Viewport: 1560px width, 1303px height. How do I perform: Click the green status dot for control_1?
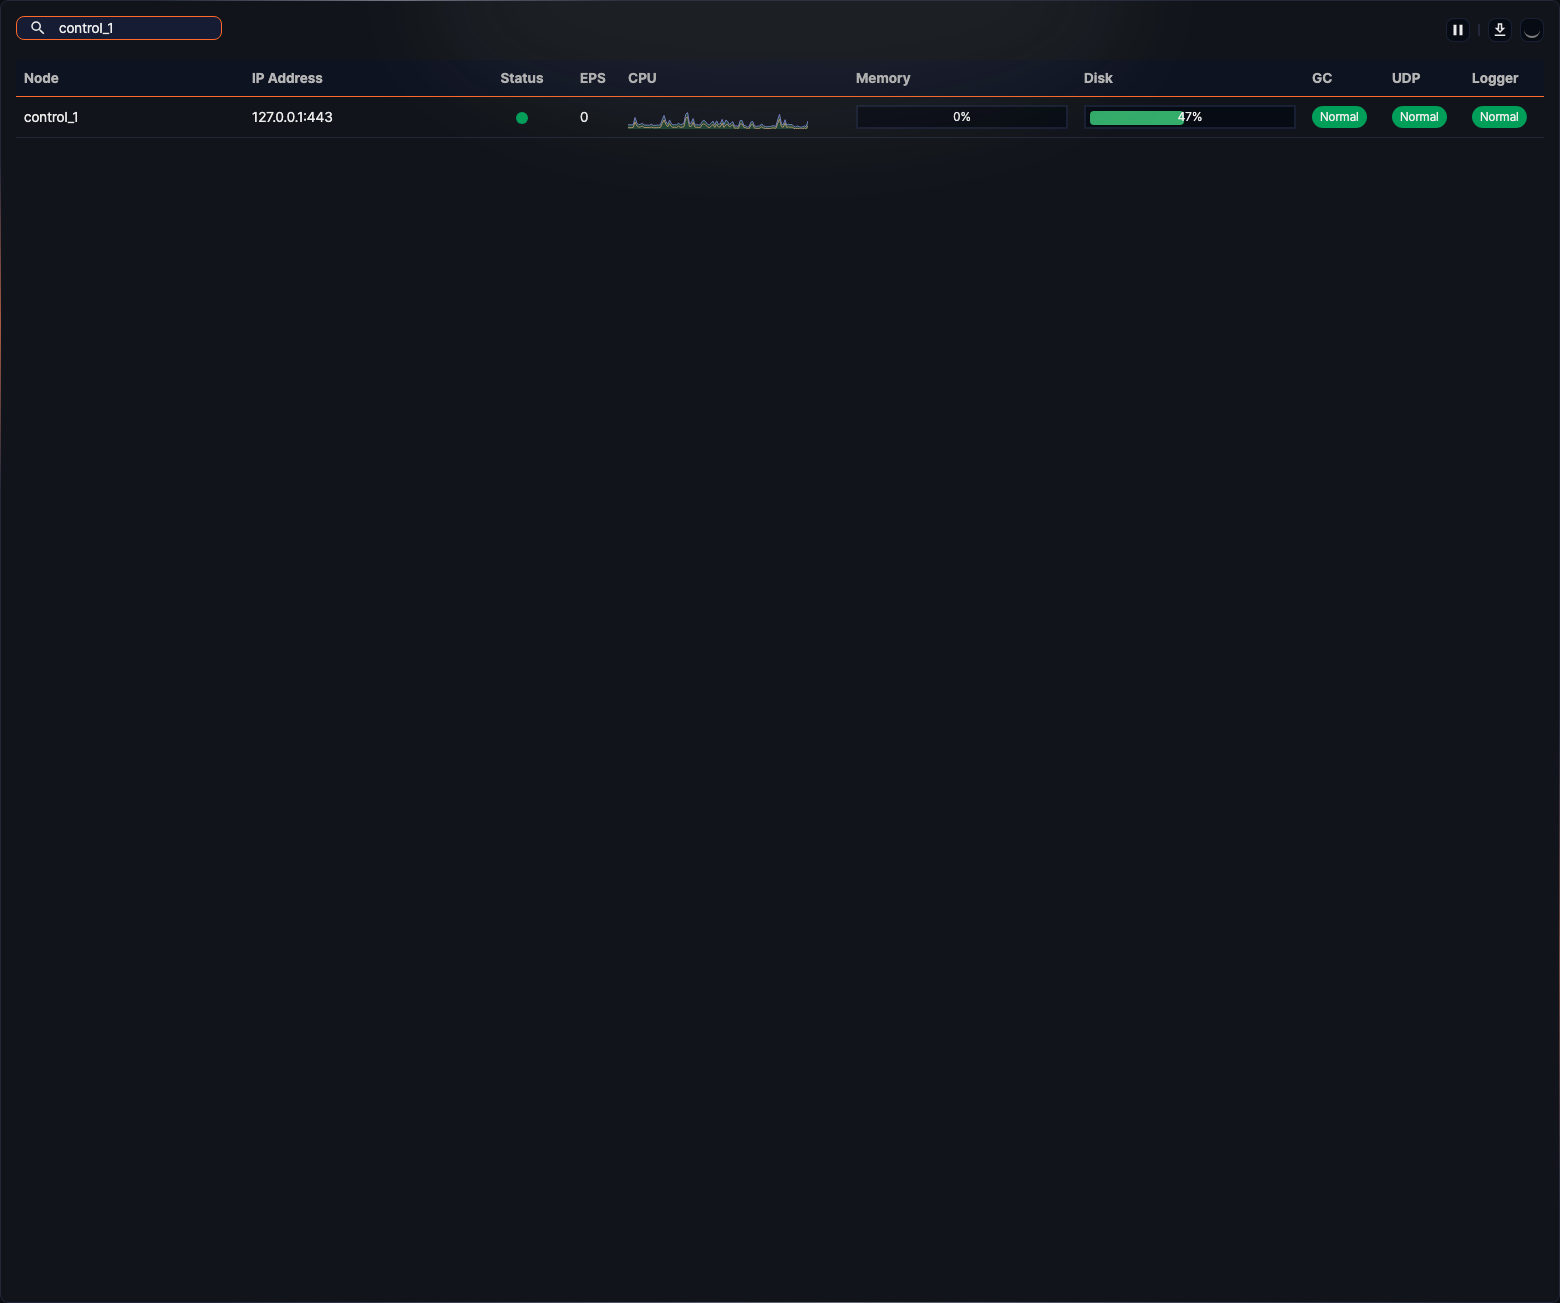pos(522,117)
